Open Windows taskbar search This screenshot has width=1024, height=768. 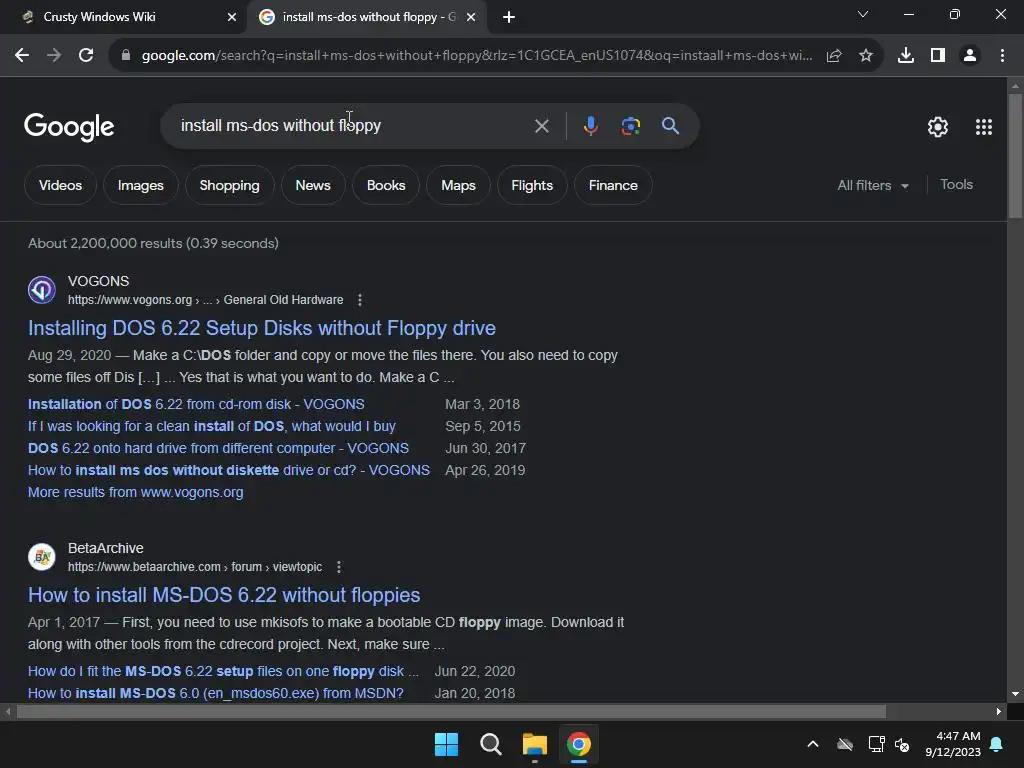pyautogui.click(x=490, y=744)
